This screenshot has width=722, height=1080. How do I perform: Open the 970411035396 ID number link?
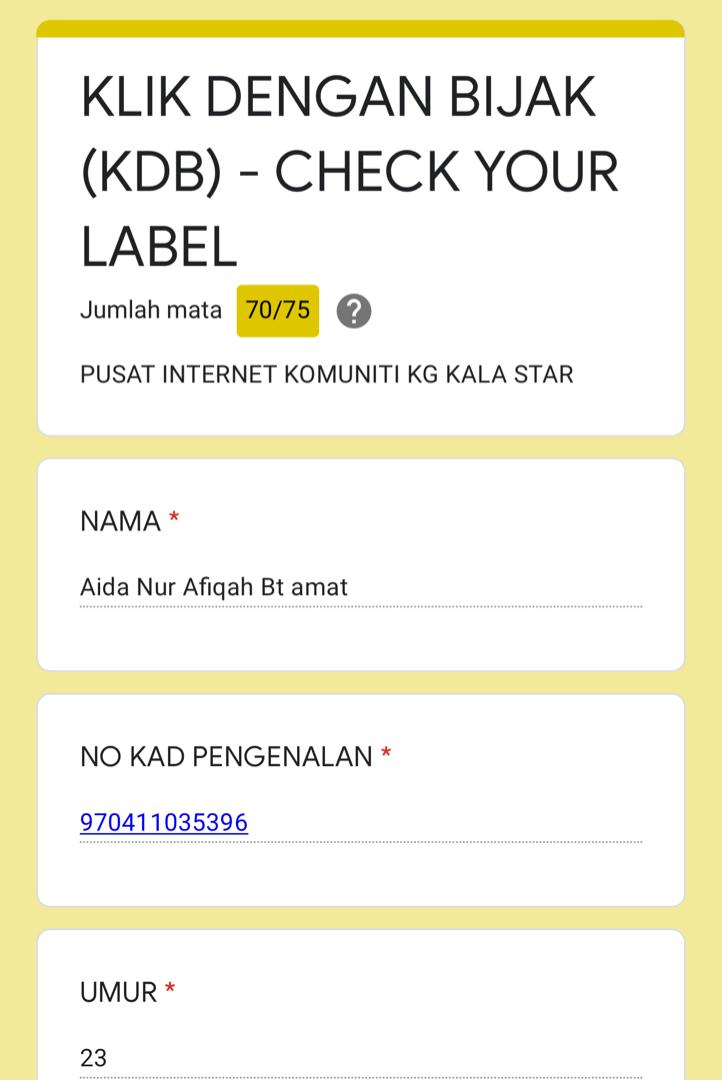(x=164, y=822)
